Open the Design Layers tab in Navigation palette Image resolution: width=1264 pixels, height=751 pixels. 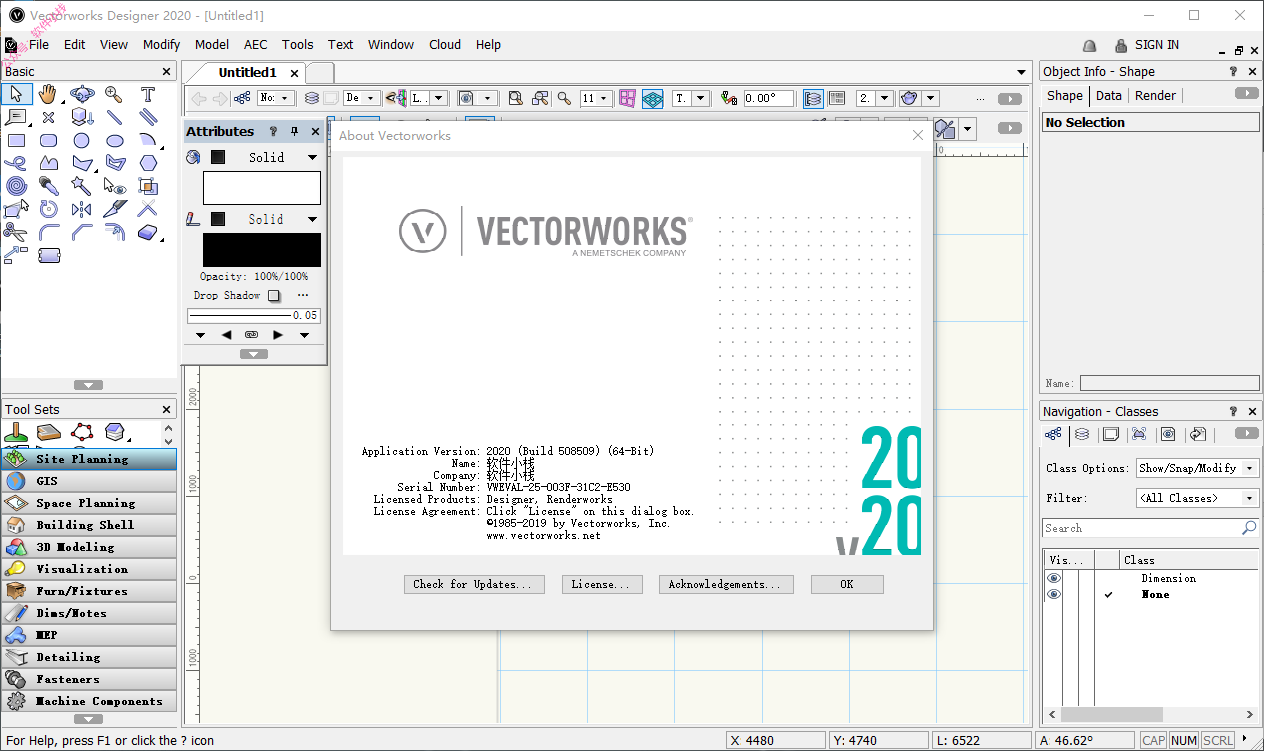point(1082,434)
